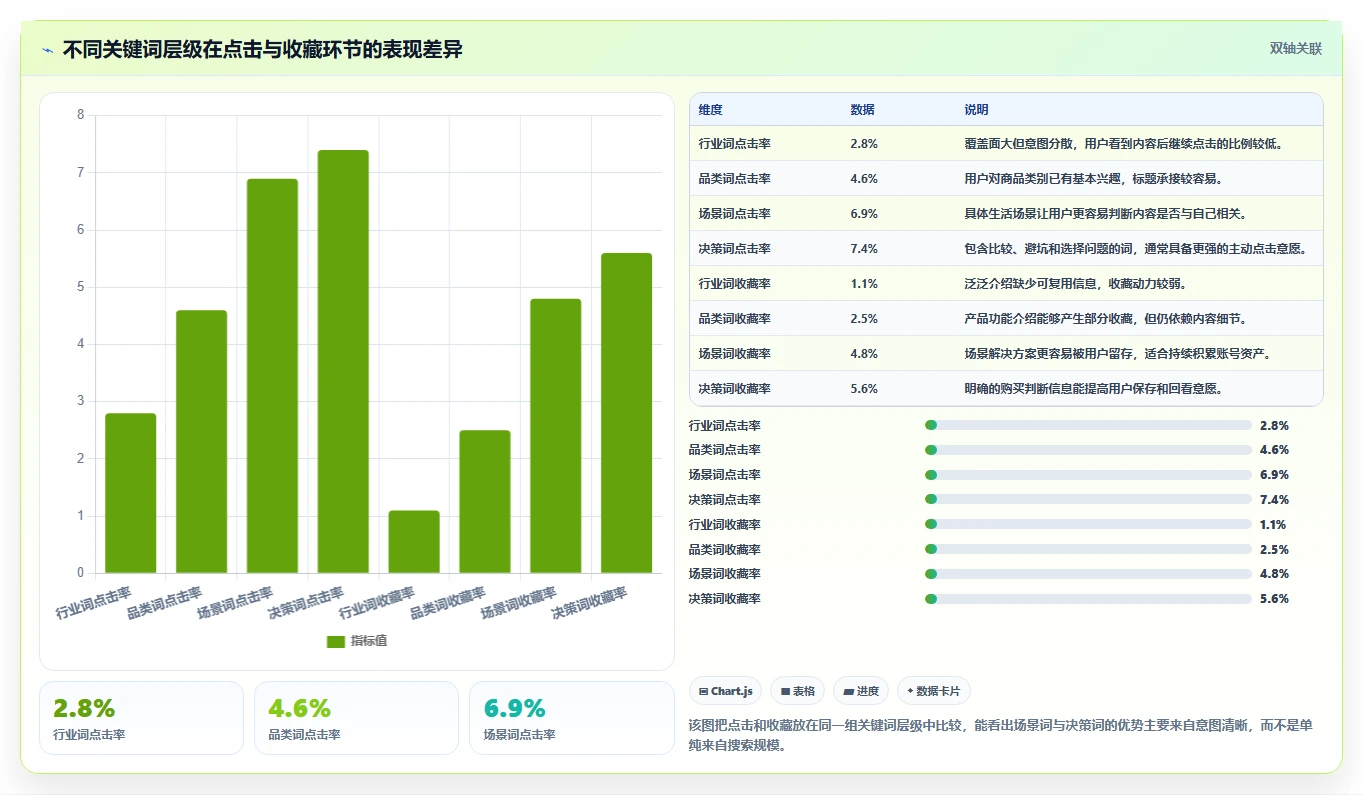Click the 行业词收藏率 progress bar
1363x795 pixels.
click(x=1088, y=524)
